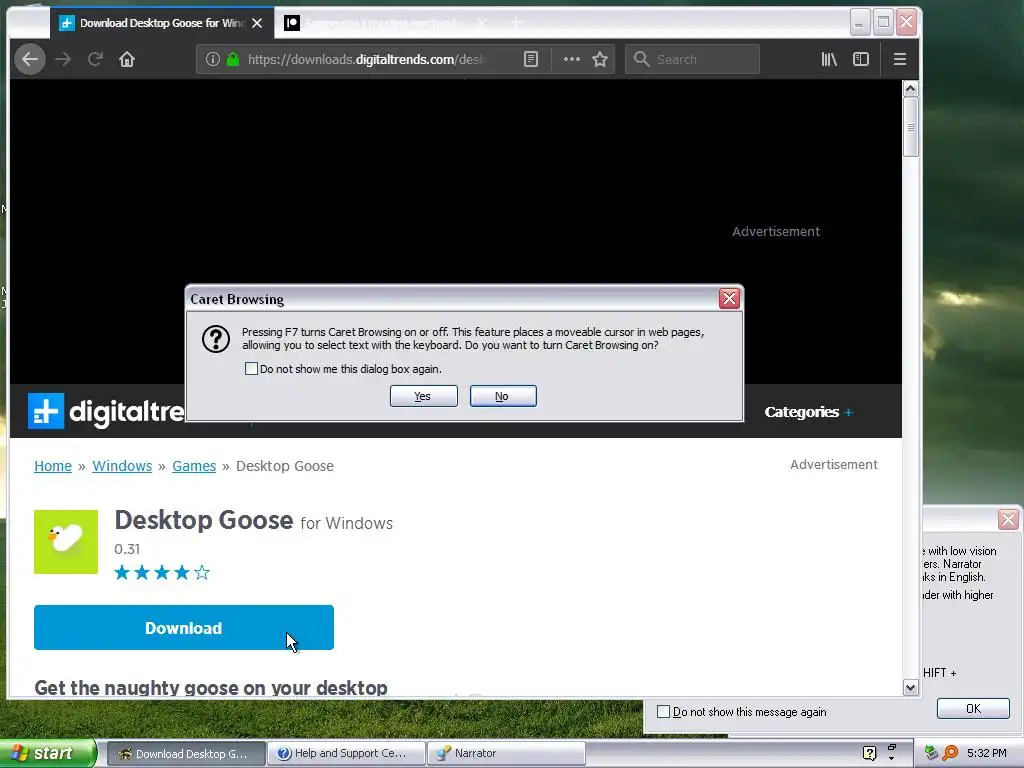
Task: Click the help question mark tray icon
Action: pos(869,754)
